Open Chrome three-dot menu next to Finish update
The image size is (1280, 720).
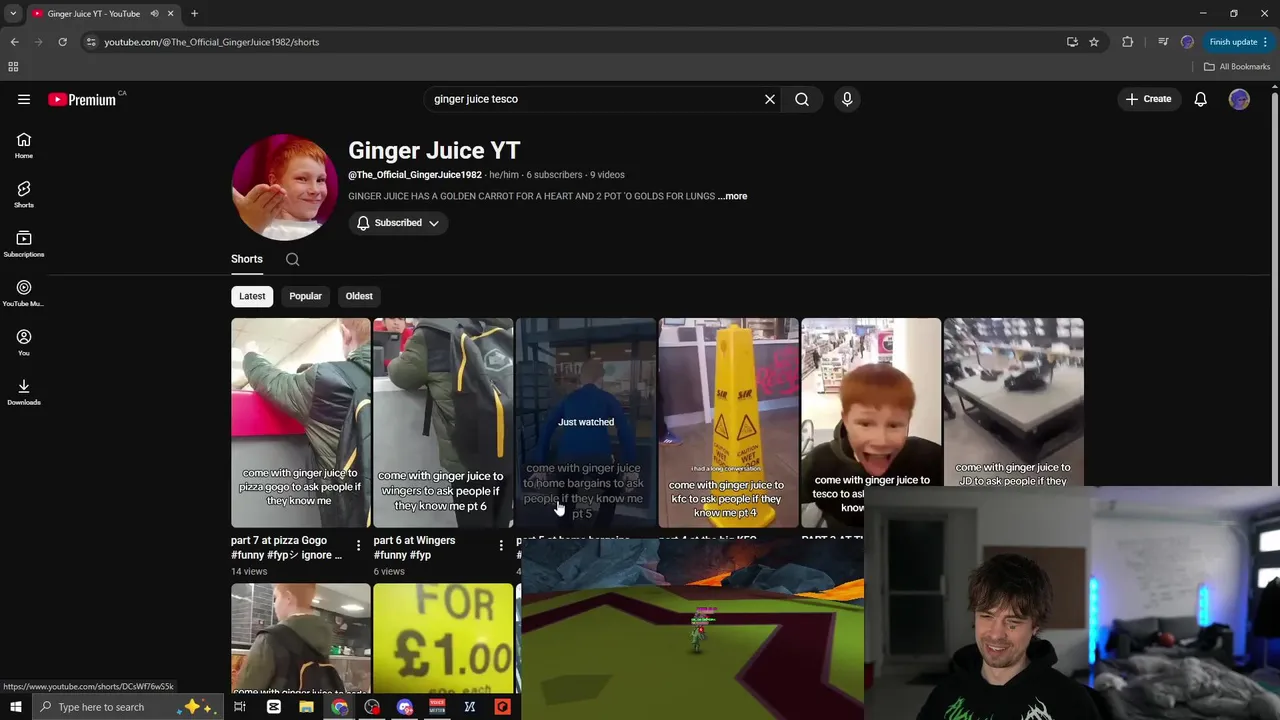pos(1265,42)
